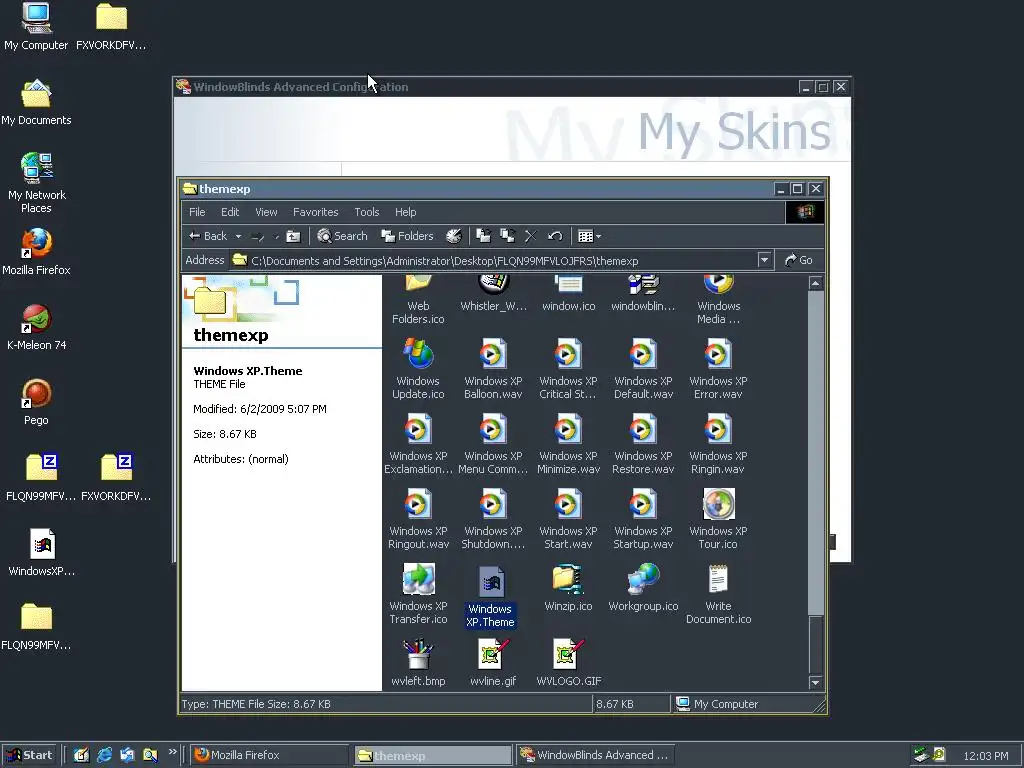Viewport: 1024px width, 768px height.
Task: Open the Mozilla Firefox desktop shortcut
Action: click(x=36, y=252)
